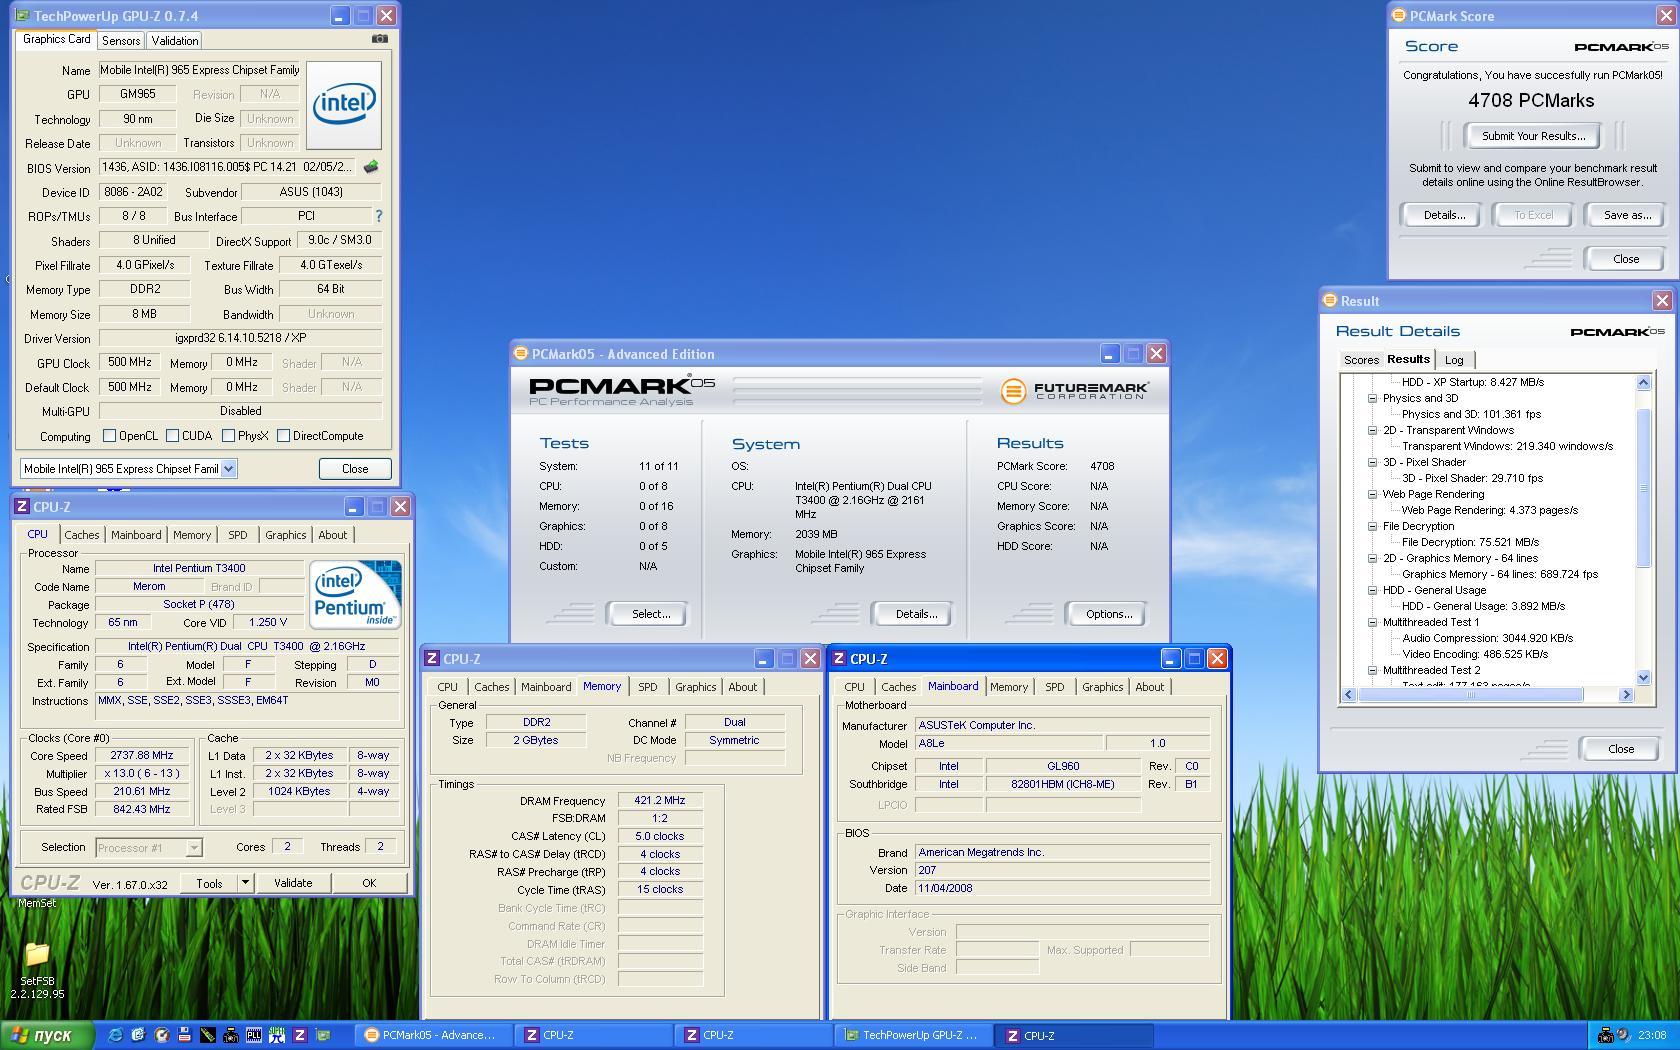1680x1050 pixels.
Task: Switch to the Log tab in Result Details
Action: tap(1454, 360)
